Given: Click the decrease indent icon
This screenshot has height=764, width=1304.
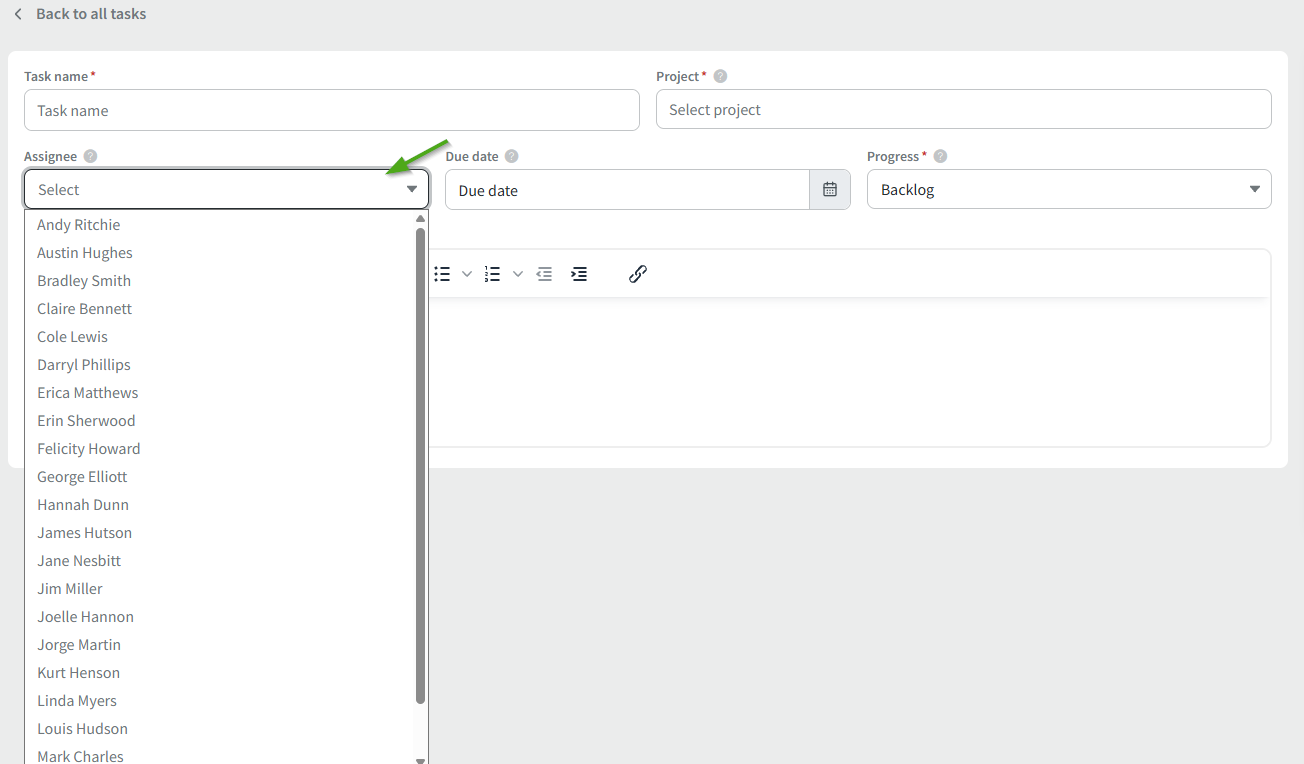Looking at the screenshot, I should [x=544, y=274].
